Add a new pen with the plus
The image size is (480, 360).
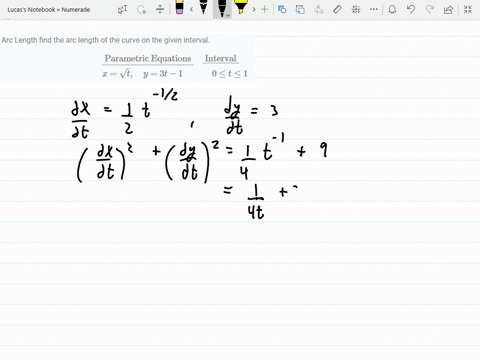265,9
